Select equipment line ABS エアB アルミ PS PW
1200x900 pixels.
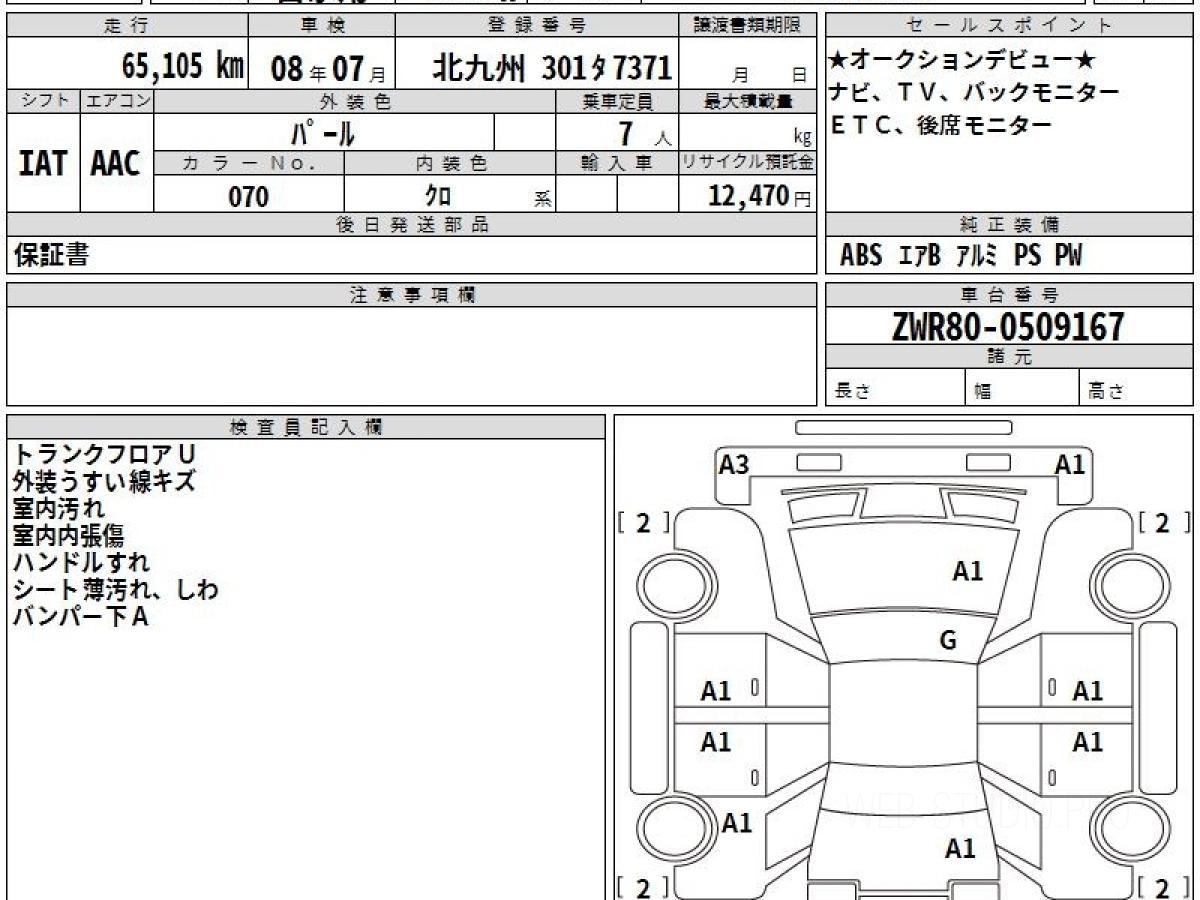(x=961, y=256)
